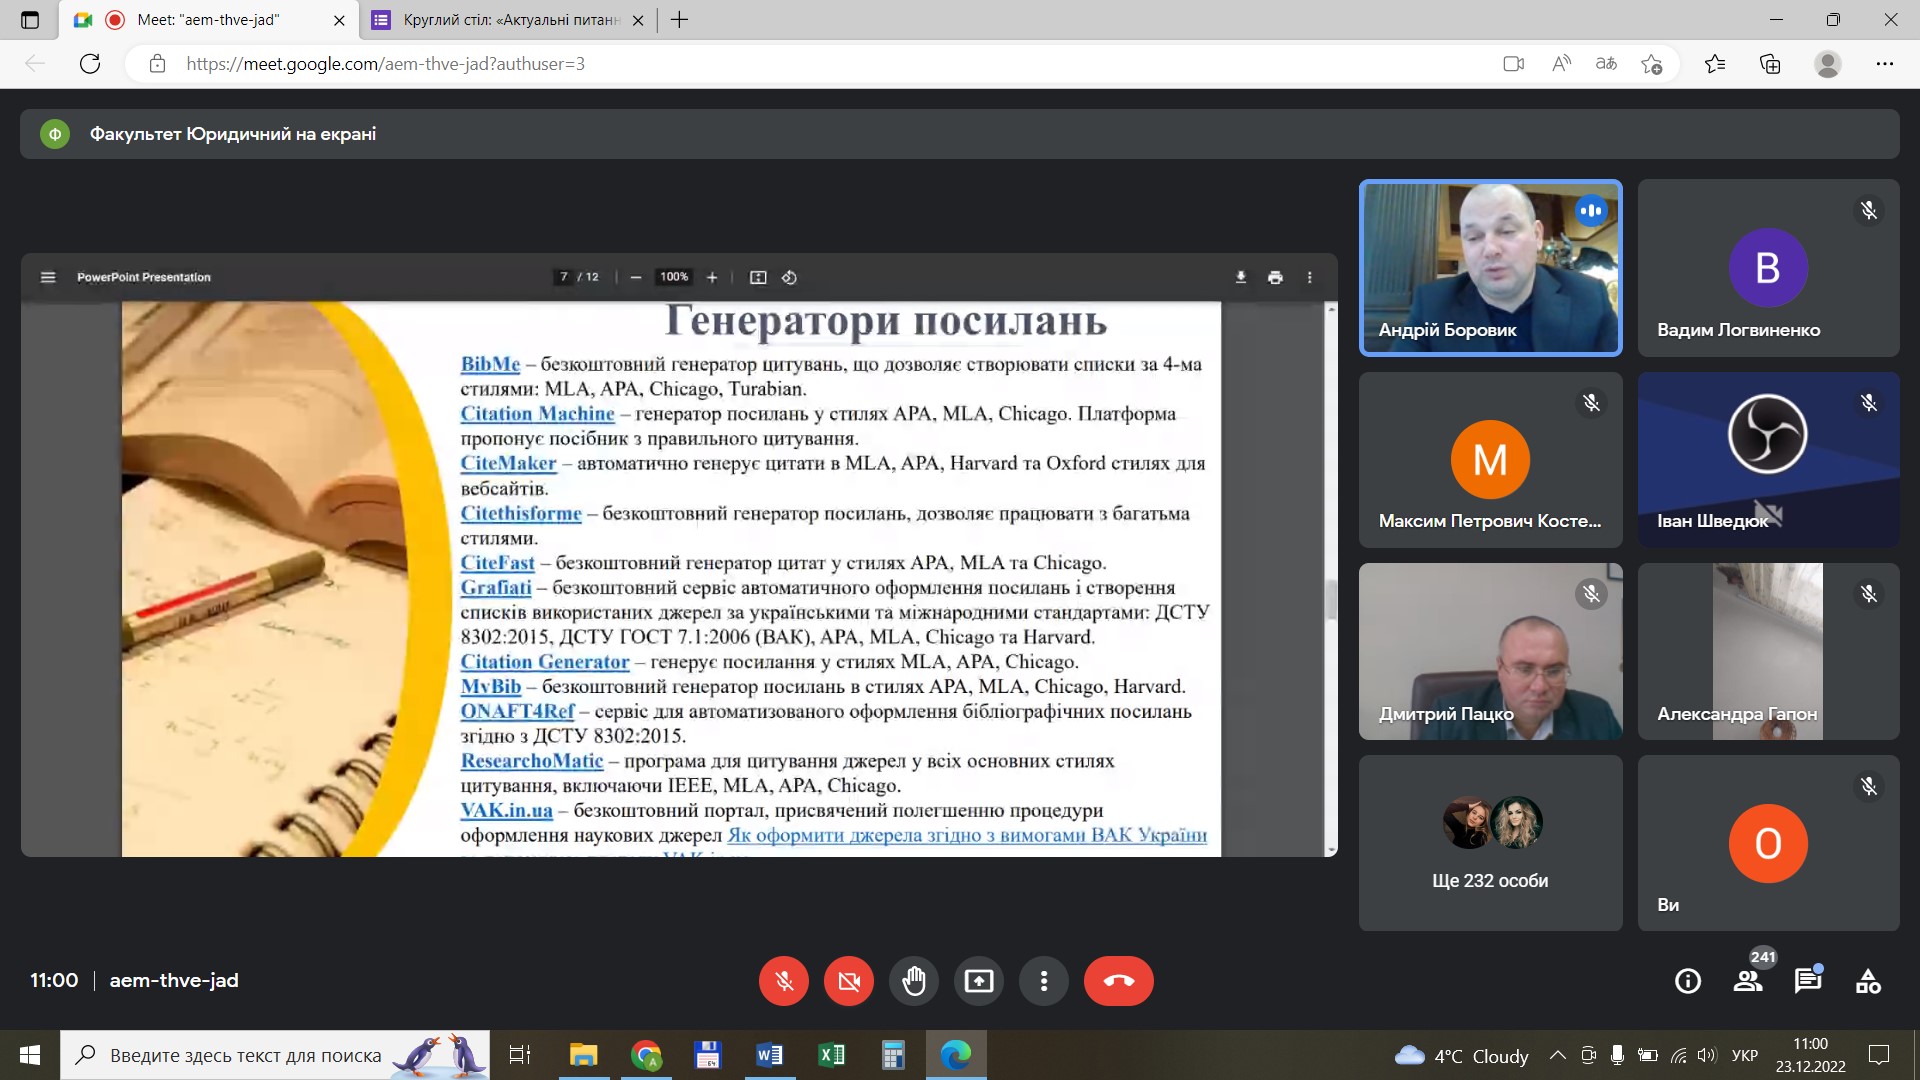This screenshot has height=1080, width=1920.
Task: Open more options three-dot menu in Meet
Action: (x=1044, y=981)
